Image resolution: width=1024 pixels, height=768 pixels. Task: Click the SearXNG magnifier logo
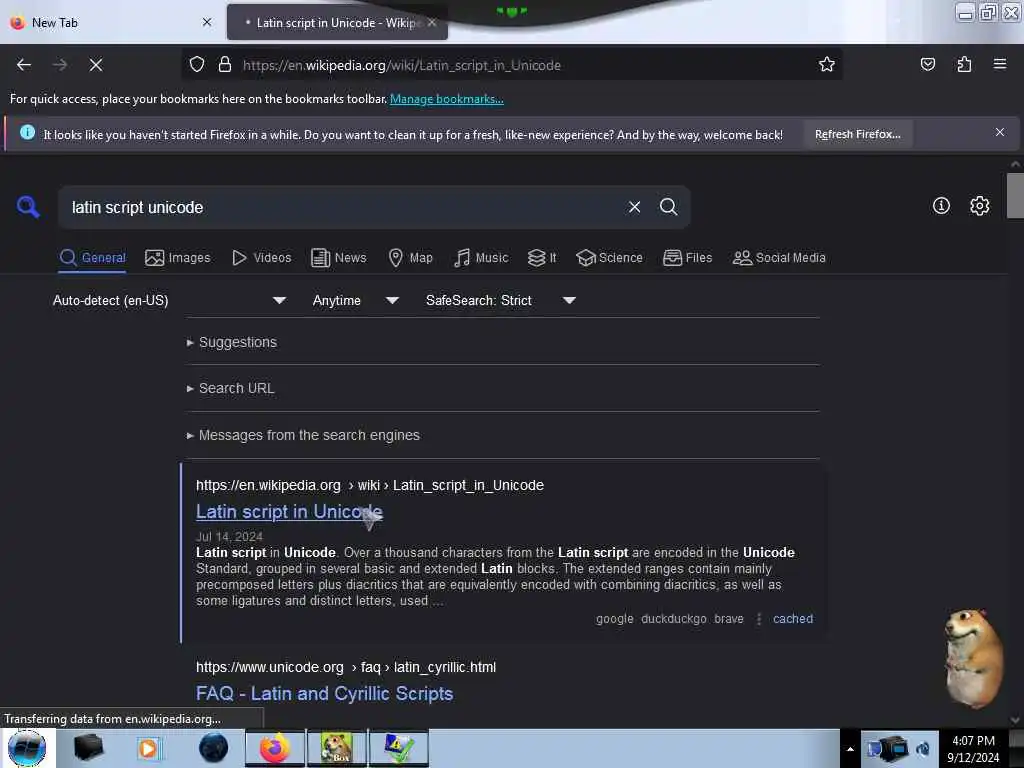pos(28,207)
